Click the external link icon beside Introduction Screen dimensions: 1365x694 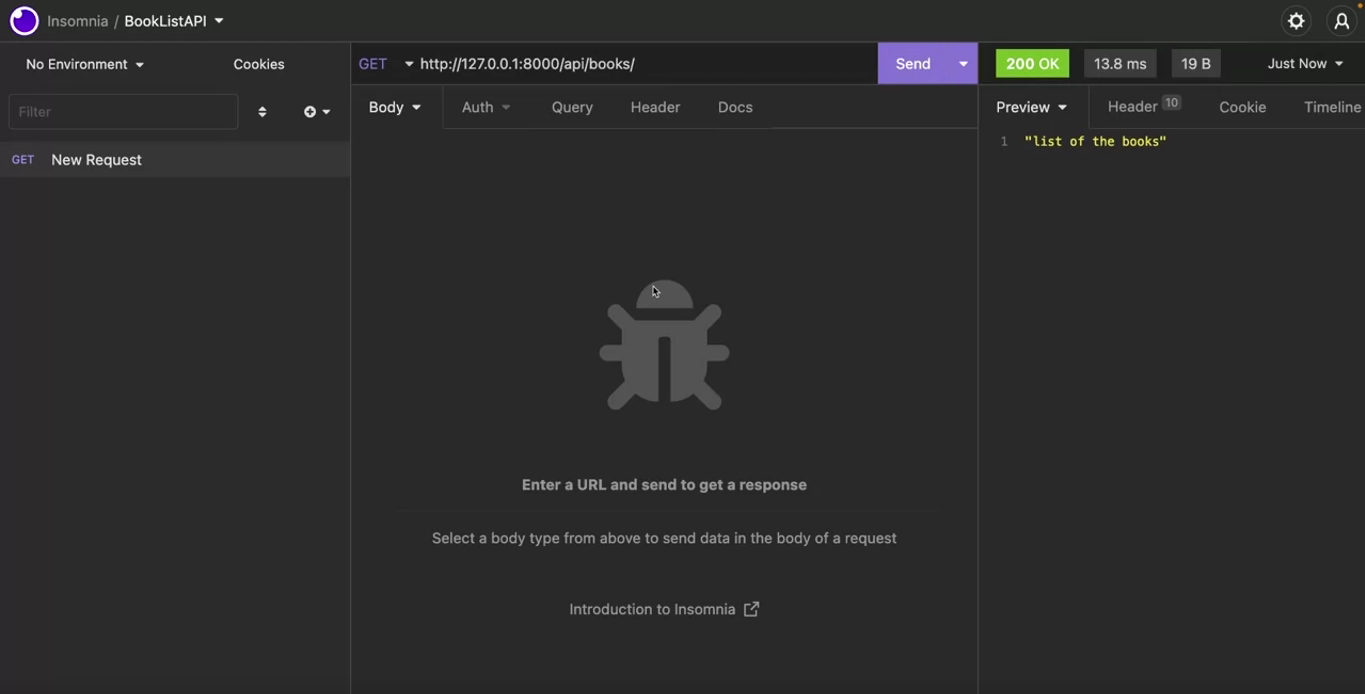coord(751,609)
